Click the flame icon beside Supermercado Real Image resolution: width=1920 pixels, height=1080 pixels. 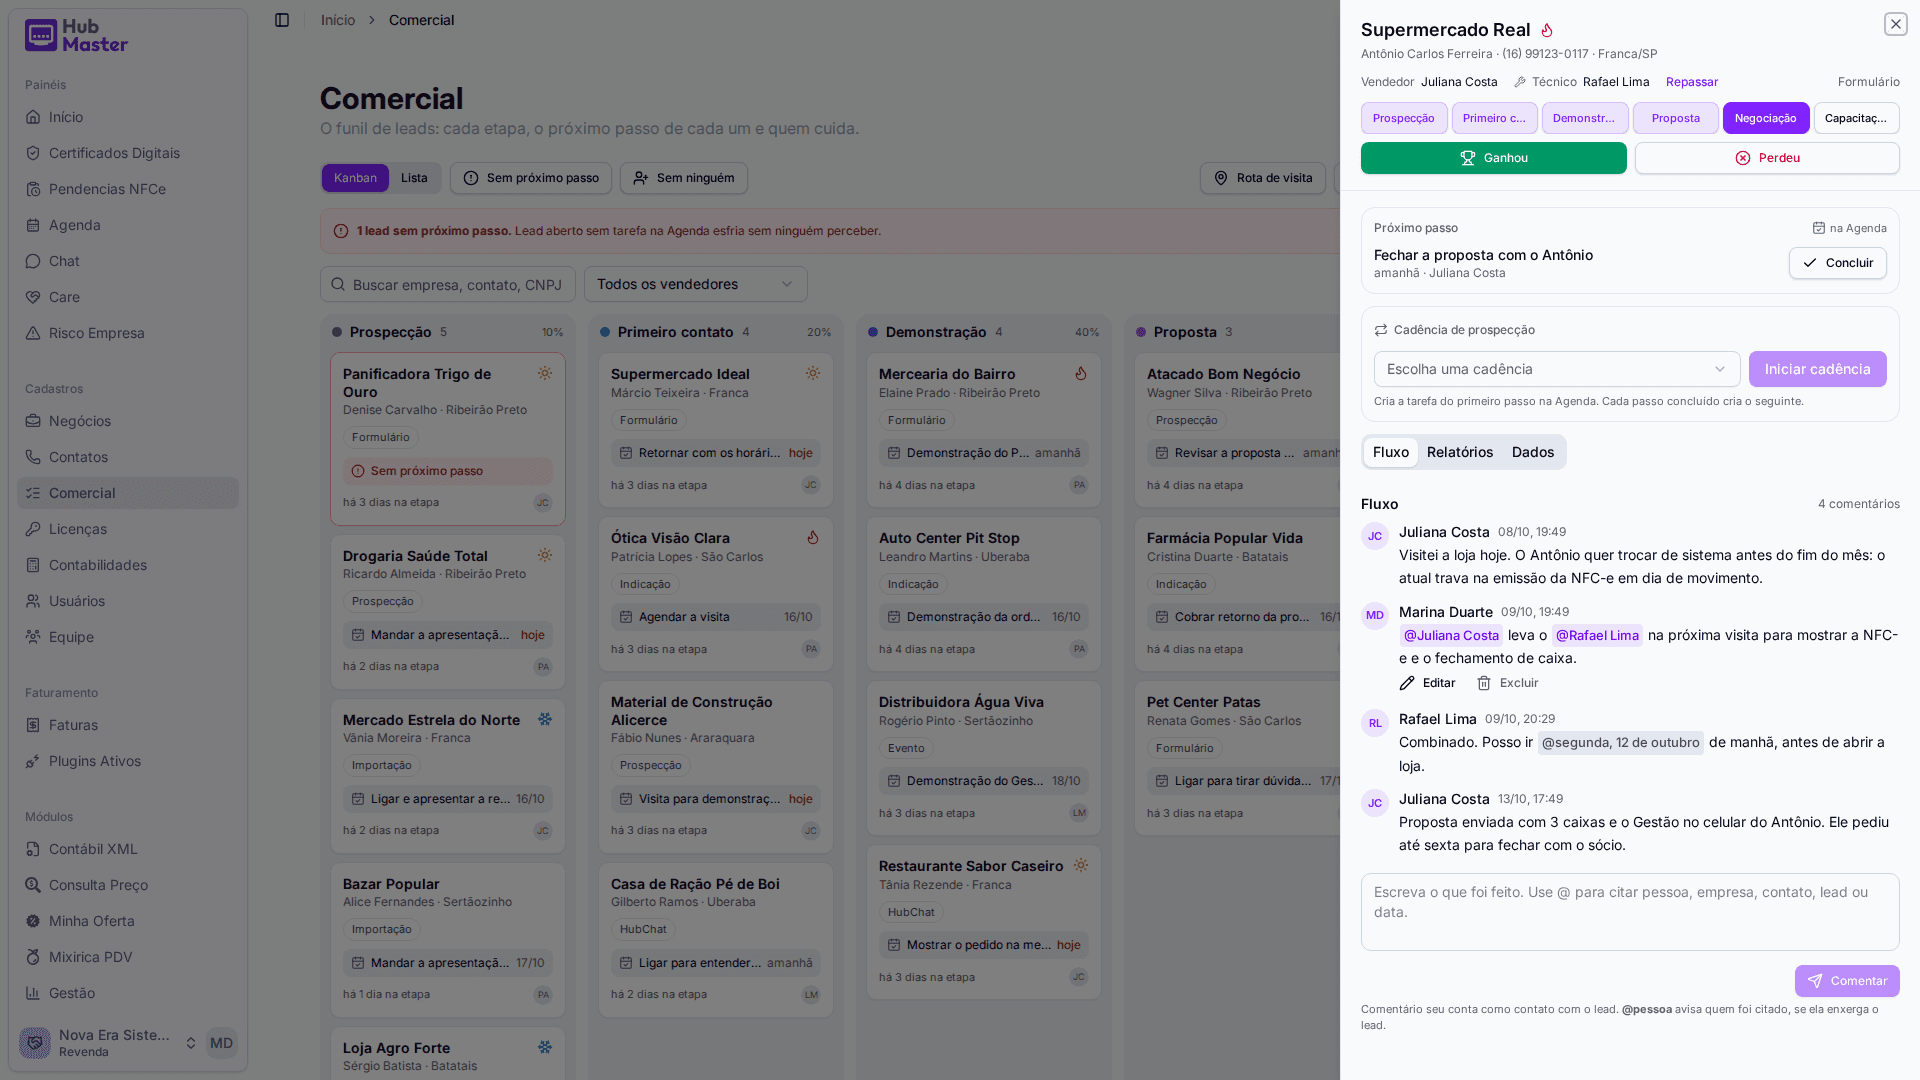click(1547, 30)
